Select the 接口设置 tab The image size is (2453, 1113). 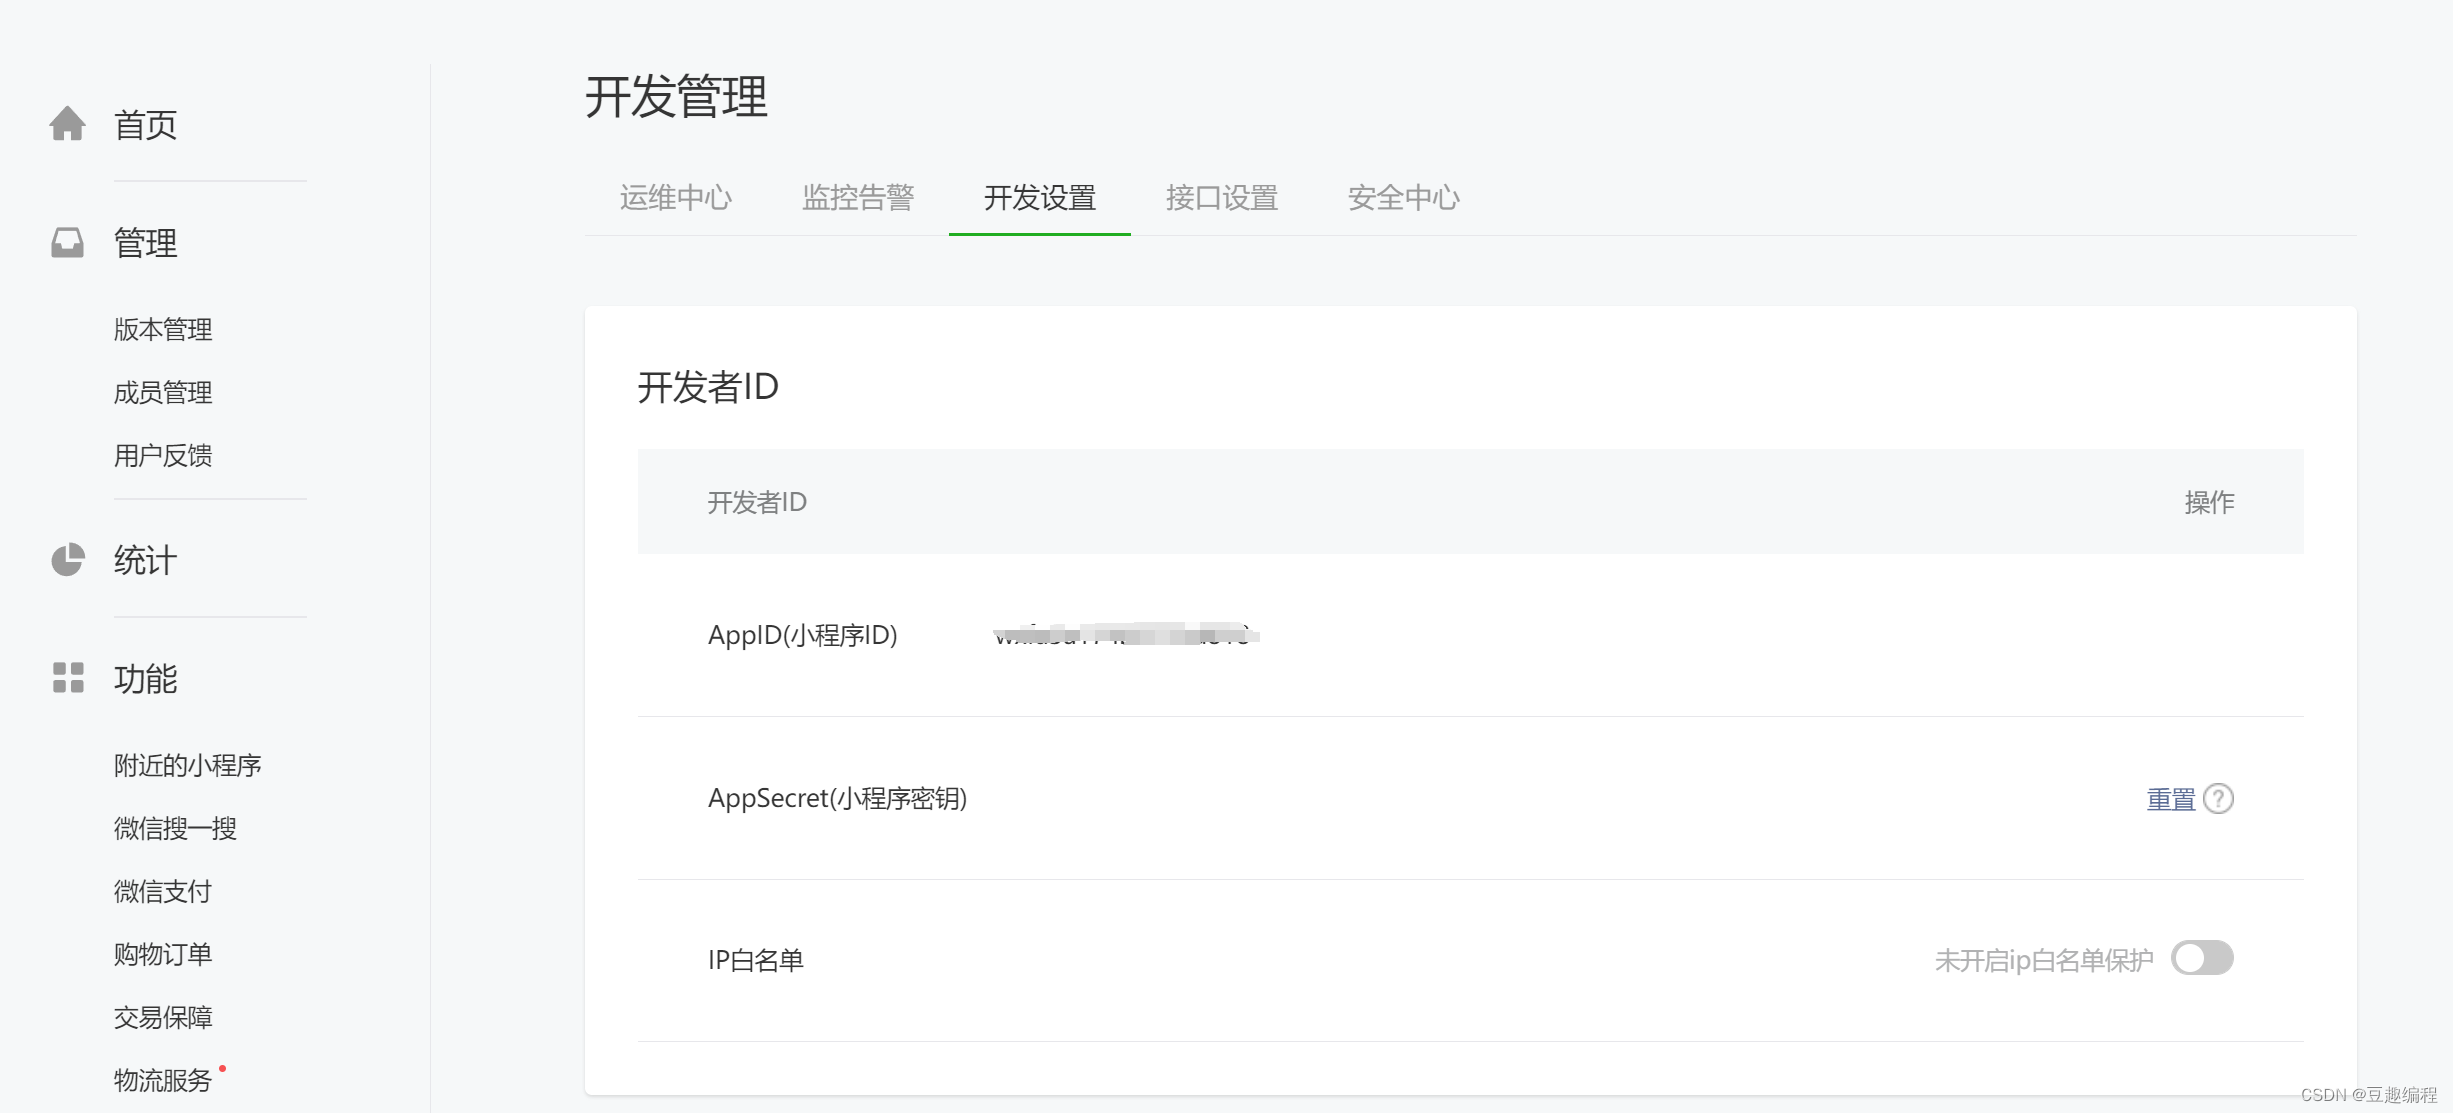[x=1221, y=198]
